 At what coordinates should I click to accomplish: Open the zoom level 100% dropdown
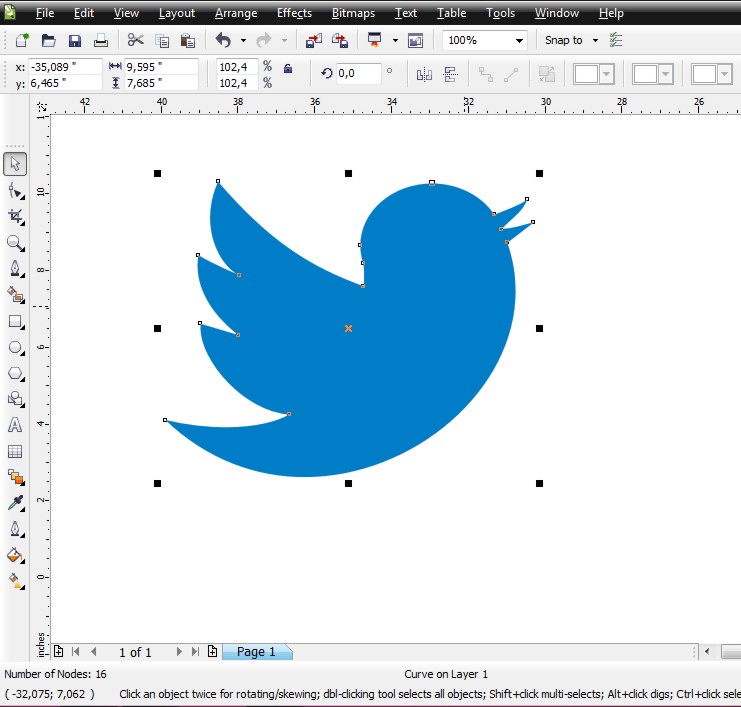(x=519, y=41)
